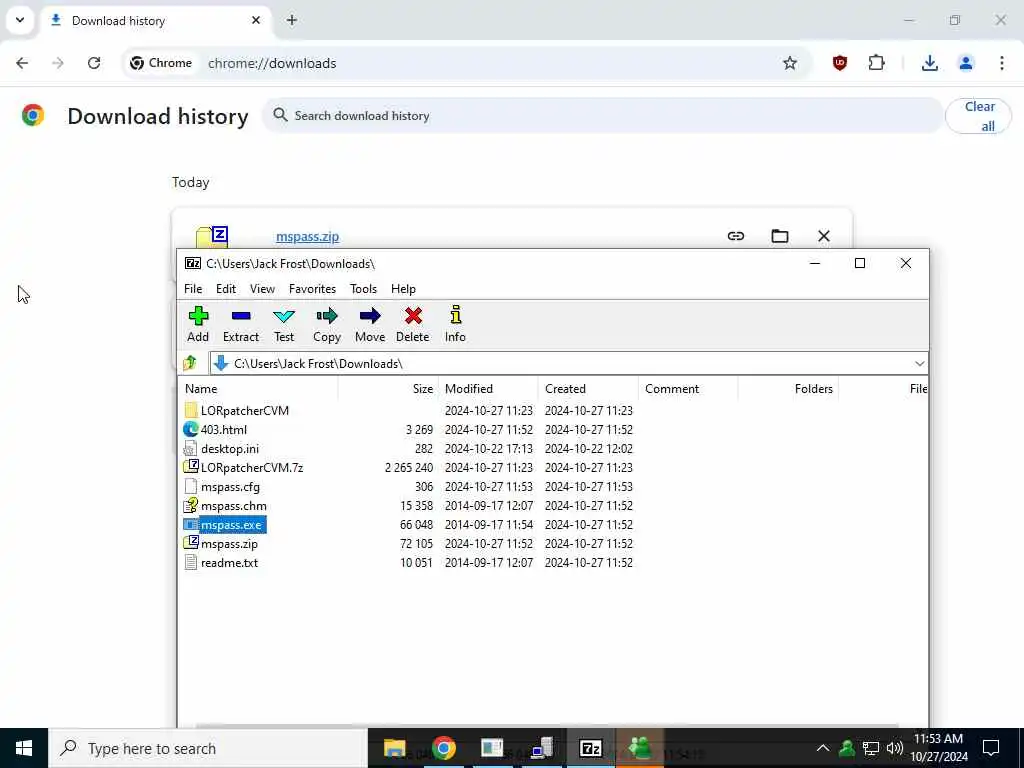Image resolution: width=1024 pixels, height=768 pixels.
Task: Click the Search download history field
Action: click(x=601, y=116)
